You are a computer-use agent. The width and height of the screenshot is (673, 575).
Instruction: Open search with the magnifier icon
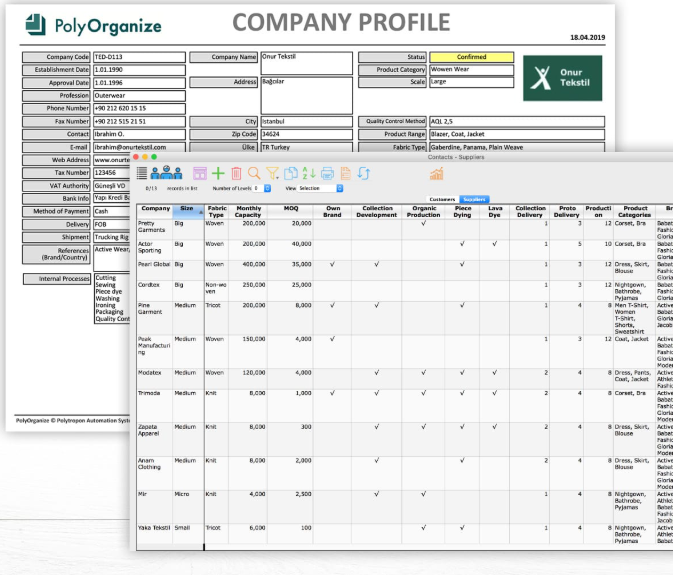coord(254,173)
